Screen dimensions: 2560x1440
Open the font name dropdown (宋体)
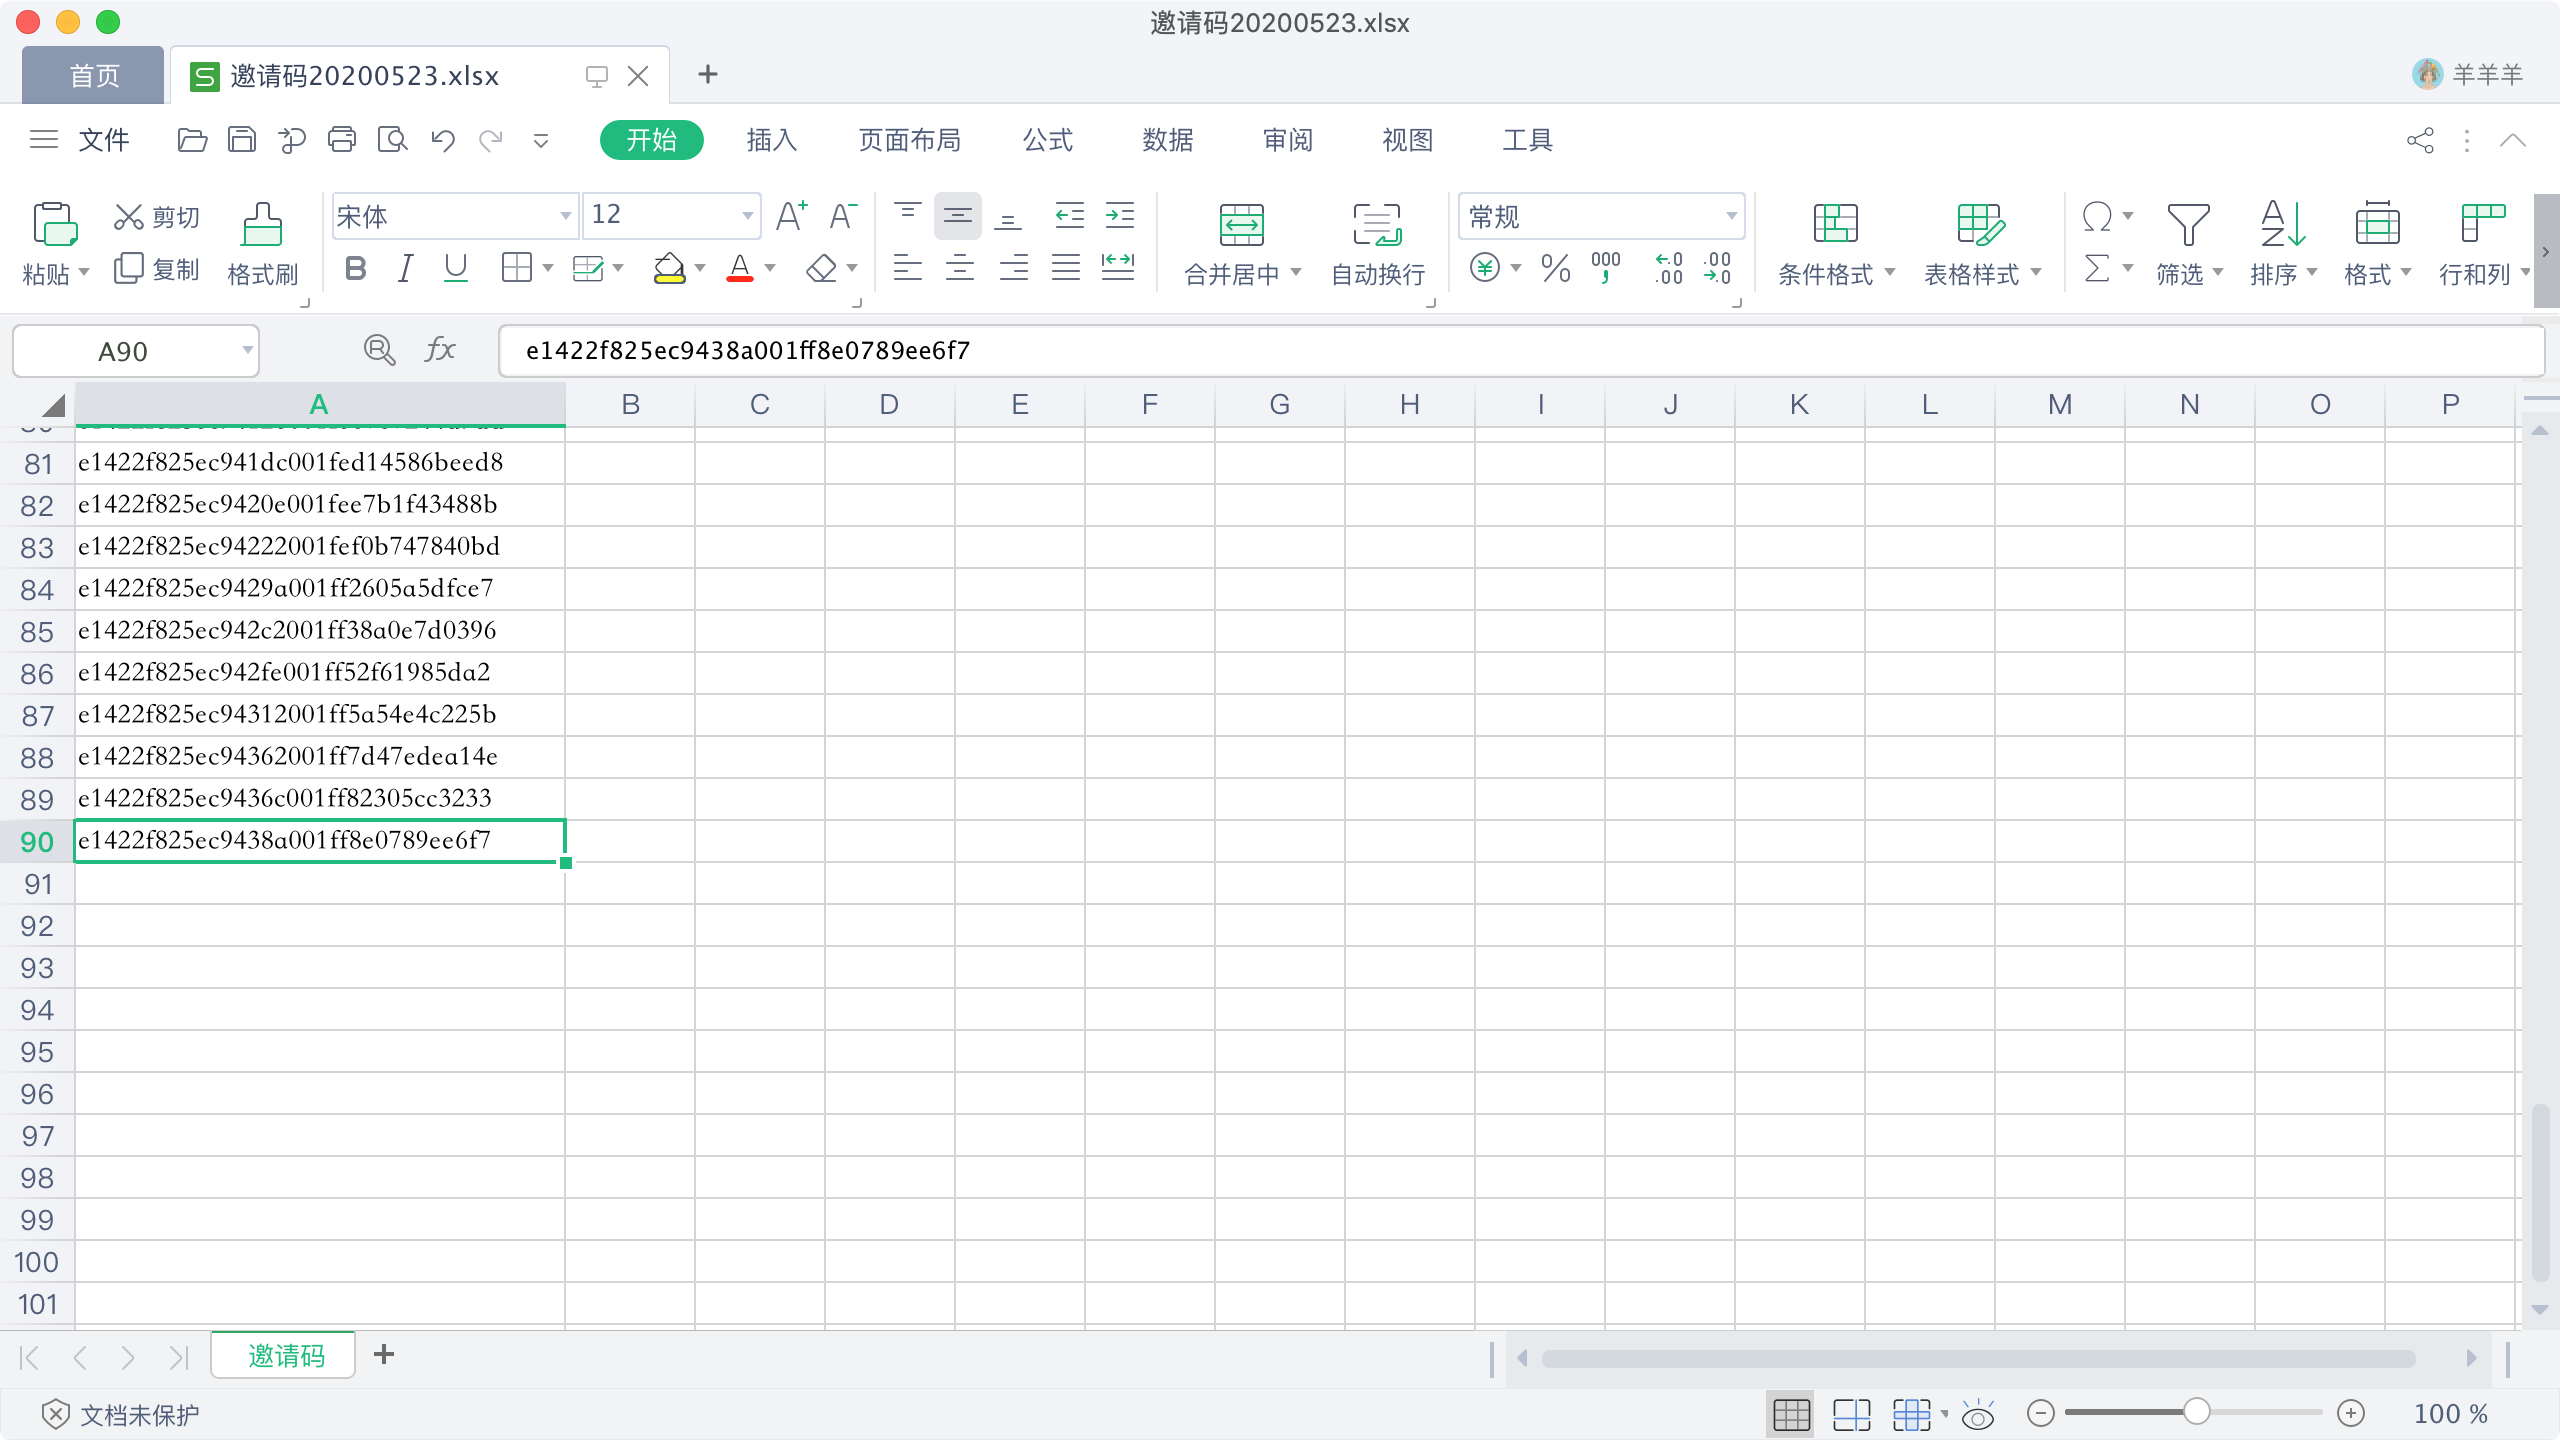tap(565, 216)
